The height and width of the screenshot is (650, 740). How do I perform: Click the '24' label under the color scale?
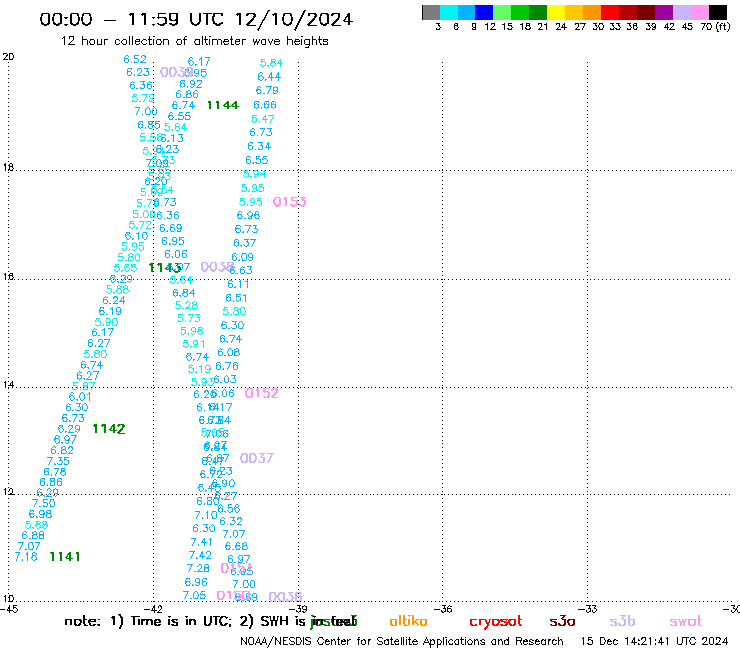[561, 26]
